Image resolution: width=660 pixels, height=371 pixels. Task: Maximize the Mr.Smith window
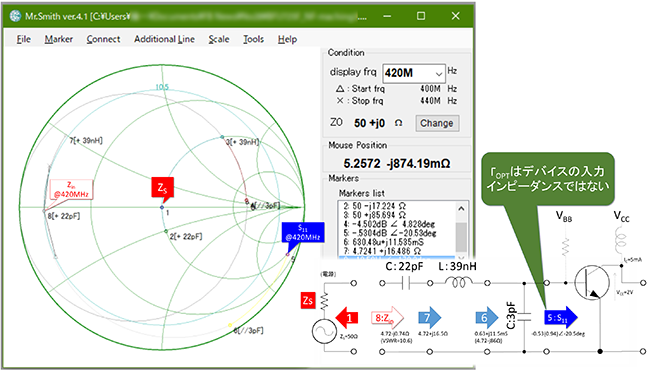coord(421,16)
